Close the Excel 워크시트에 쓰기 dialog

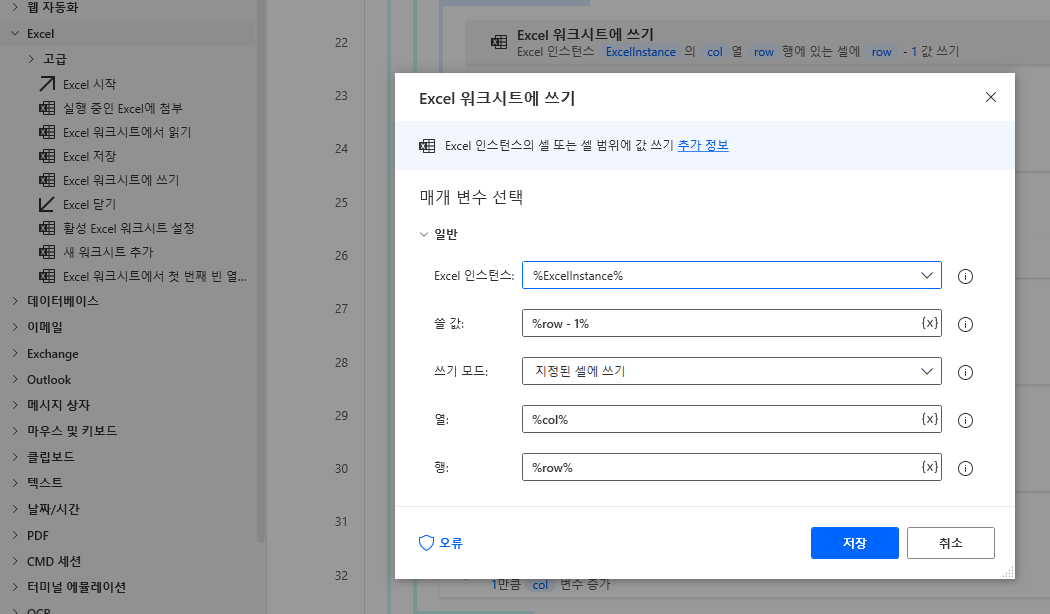991,97
